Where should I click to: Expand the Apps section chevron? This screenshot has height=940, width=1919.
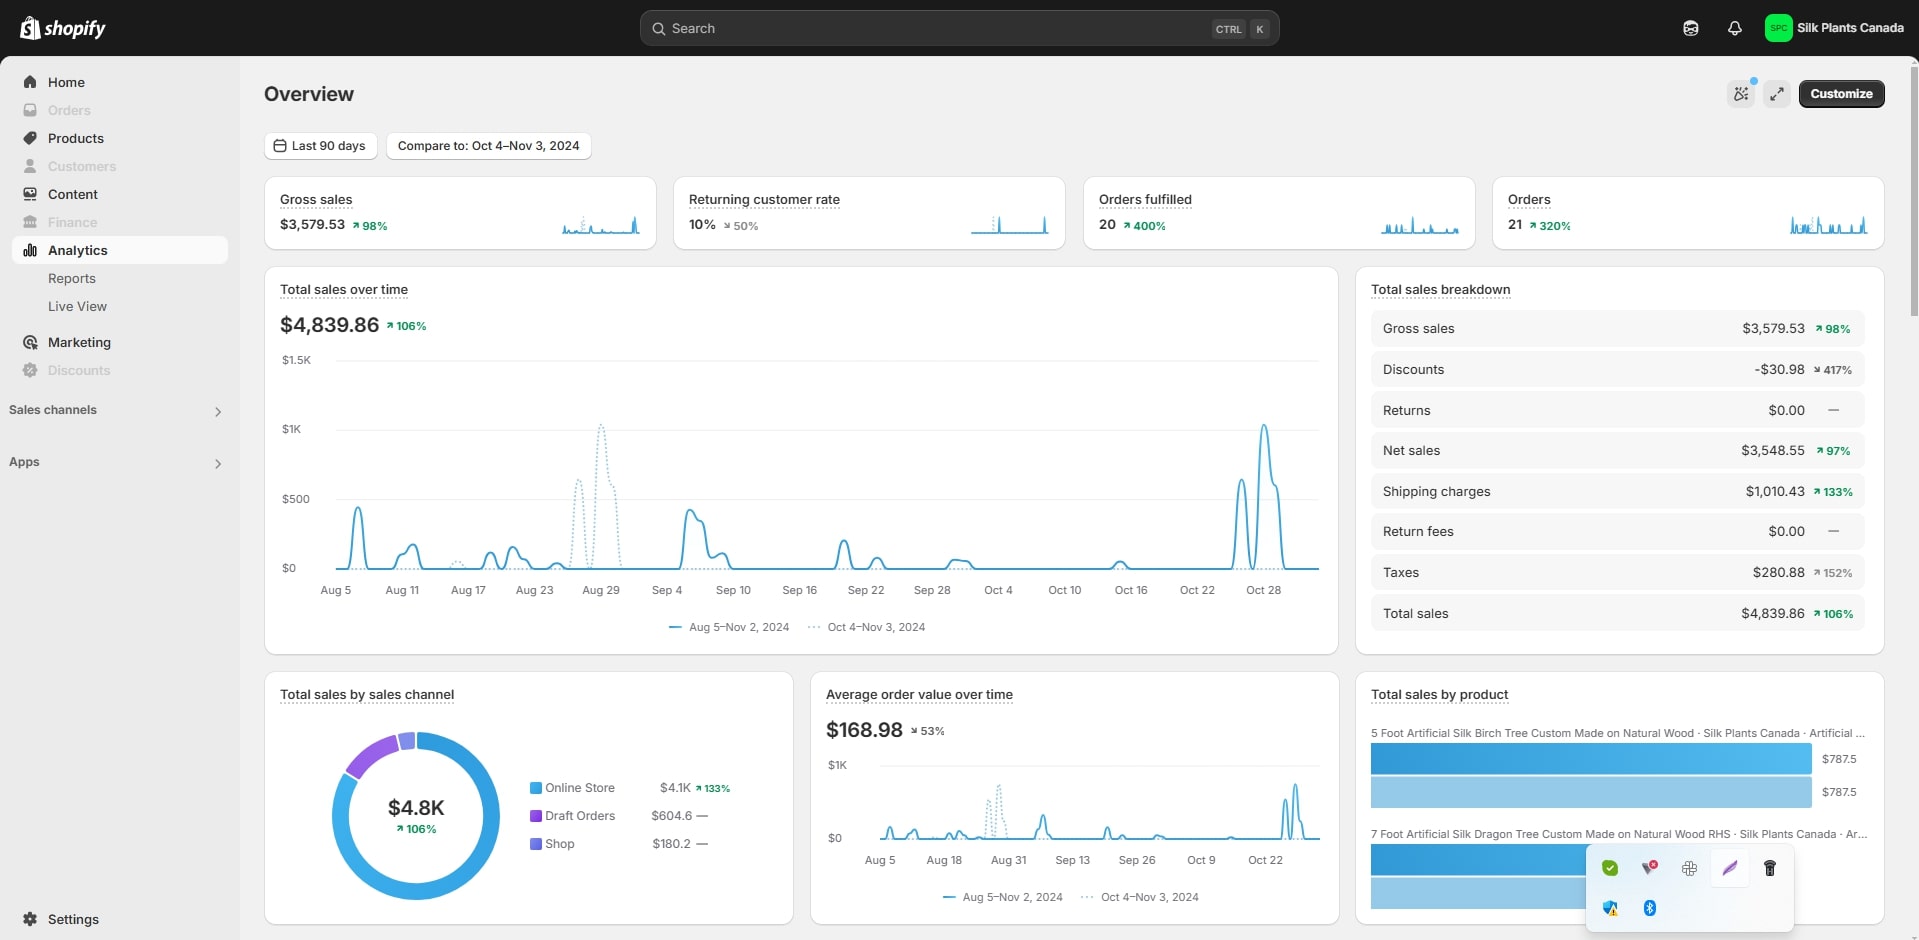coord(218,463)
